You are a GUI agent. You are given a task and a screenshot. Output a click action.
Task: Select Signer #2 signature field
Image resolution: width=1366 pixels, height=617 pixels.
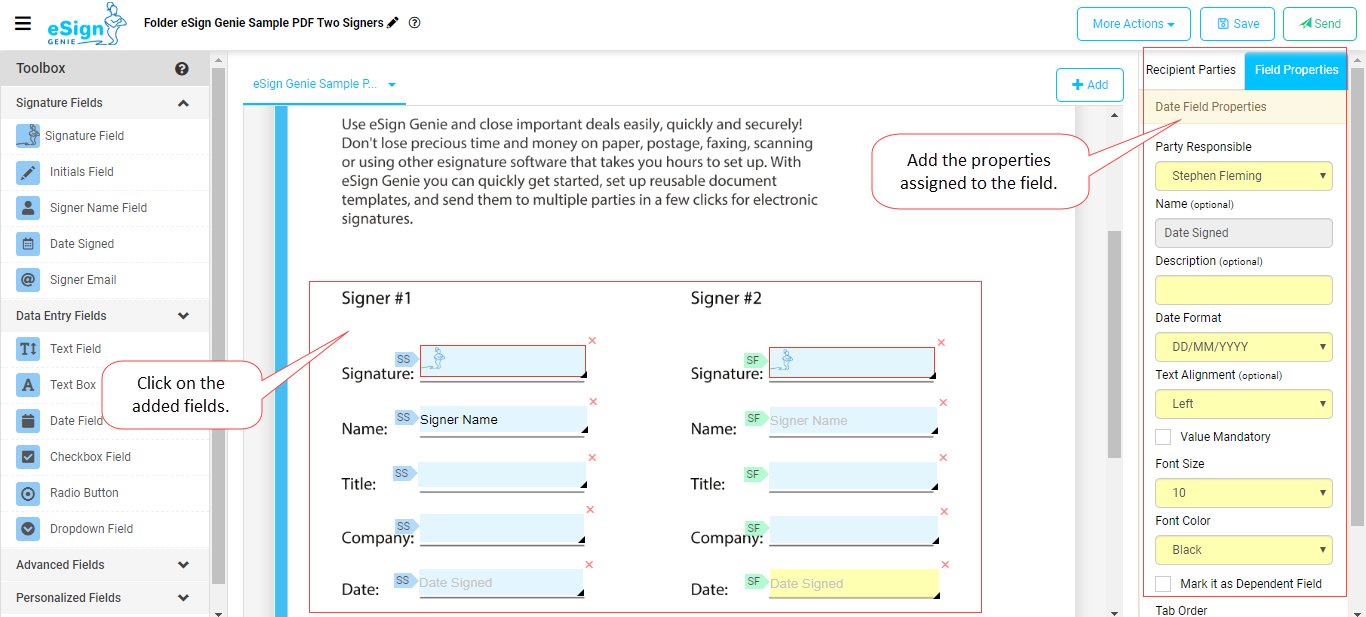tap(852, 362)
